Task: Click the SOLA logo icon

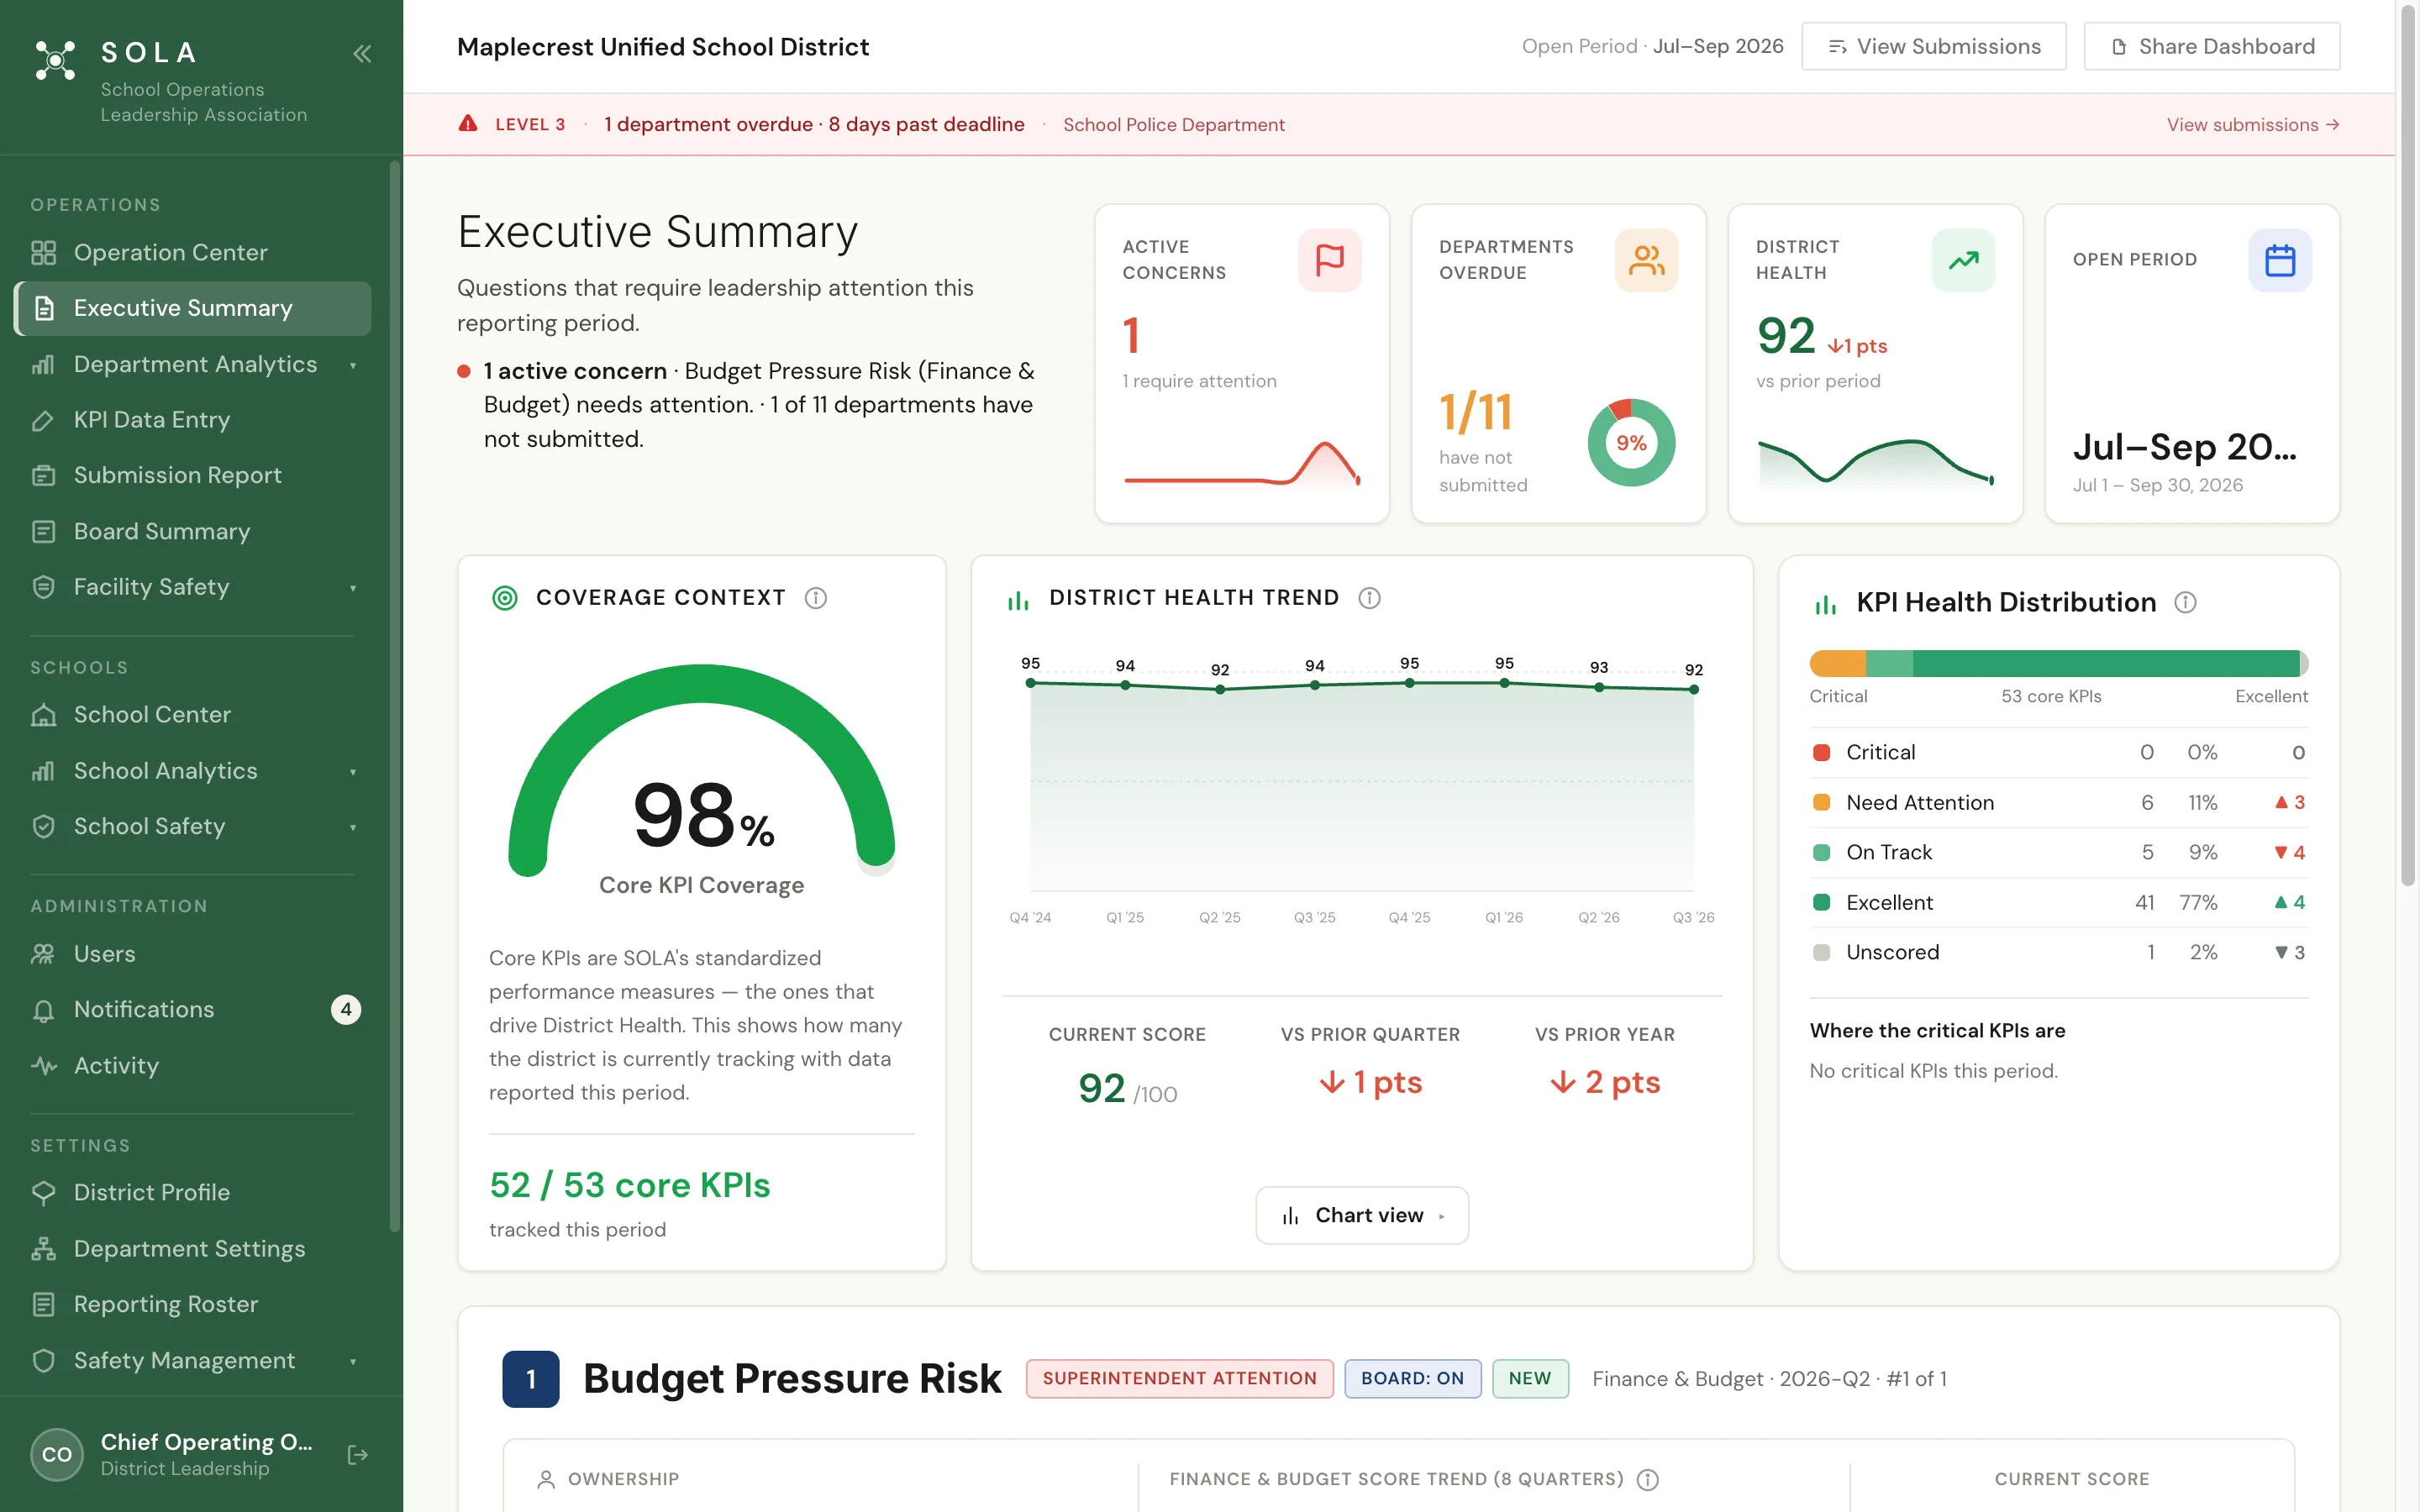Action: pos(55,60)
